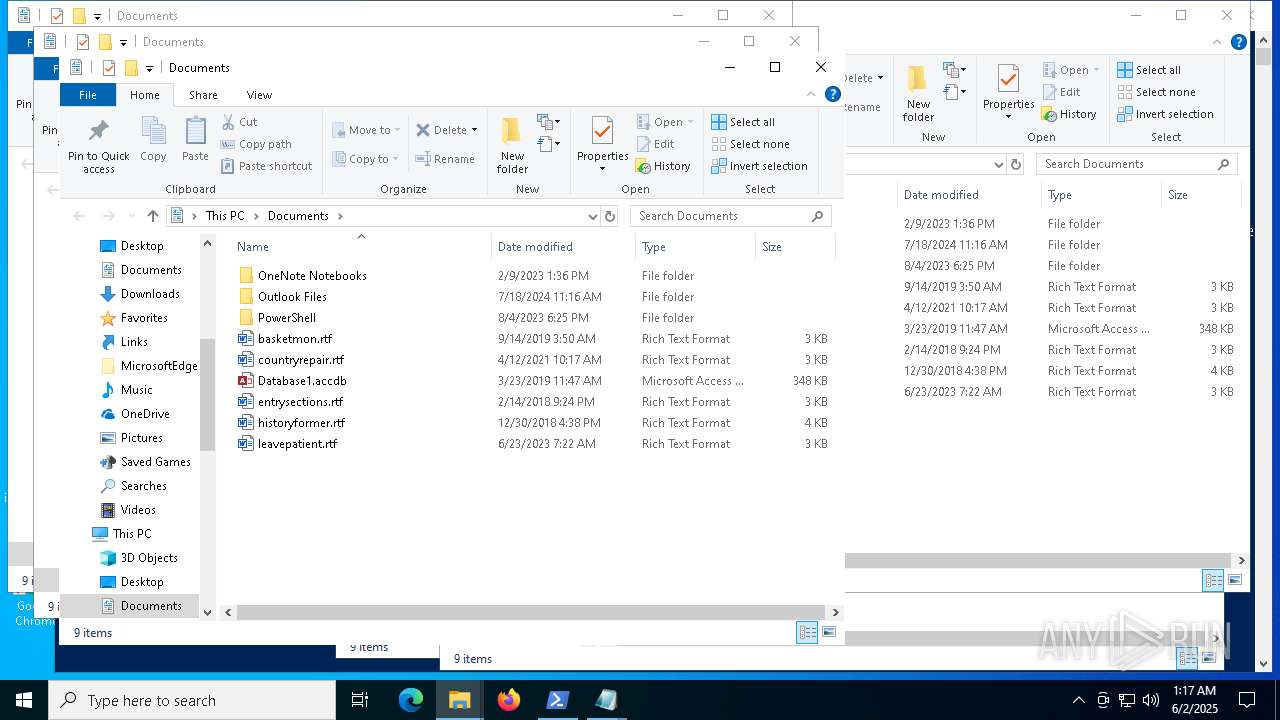Image resolution: width=1280 pixels, height=720 pixels.
Task: Expand the address bar history dropdown
Action: 593,216
